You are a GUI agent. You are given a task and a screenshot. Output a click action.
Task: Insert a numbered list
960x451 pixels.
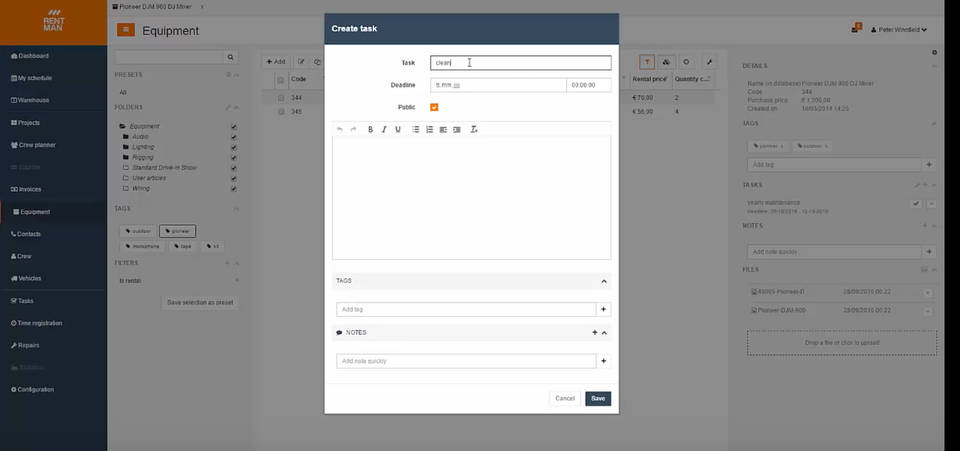click(429, 129)
